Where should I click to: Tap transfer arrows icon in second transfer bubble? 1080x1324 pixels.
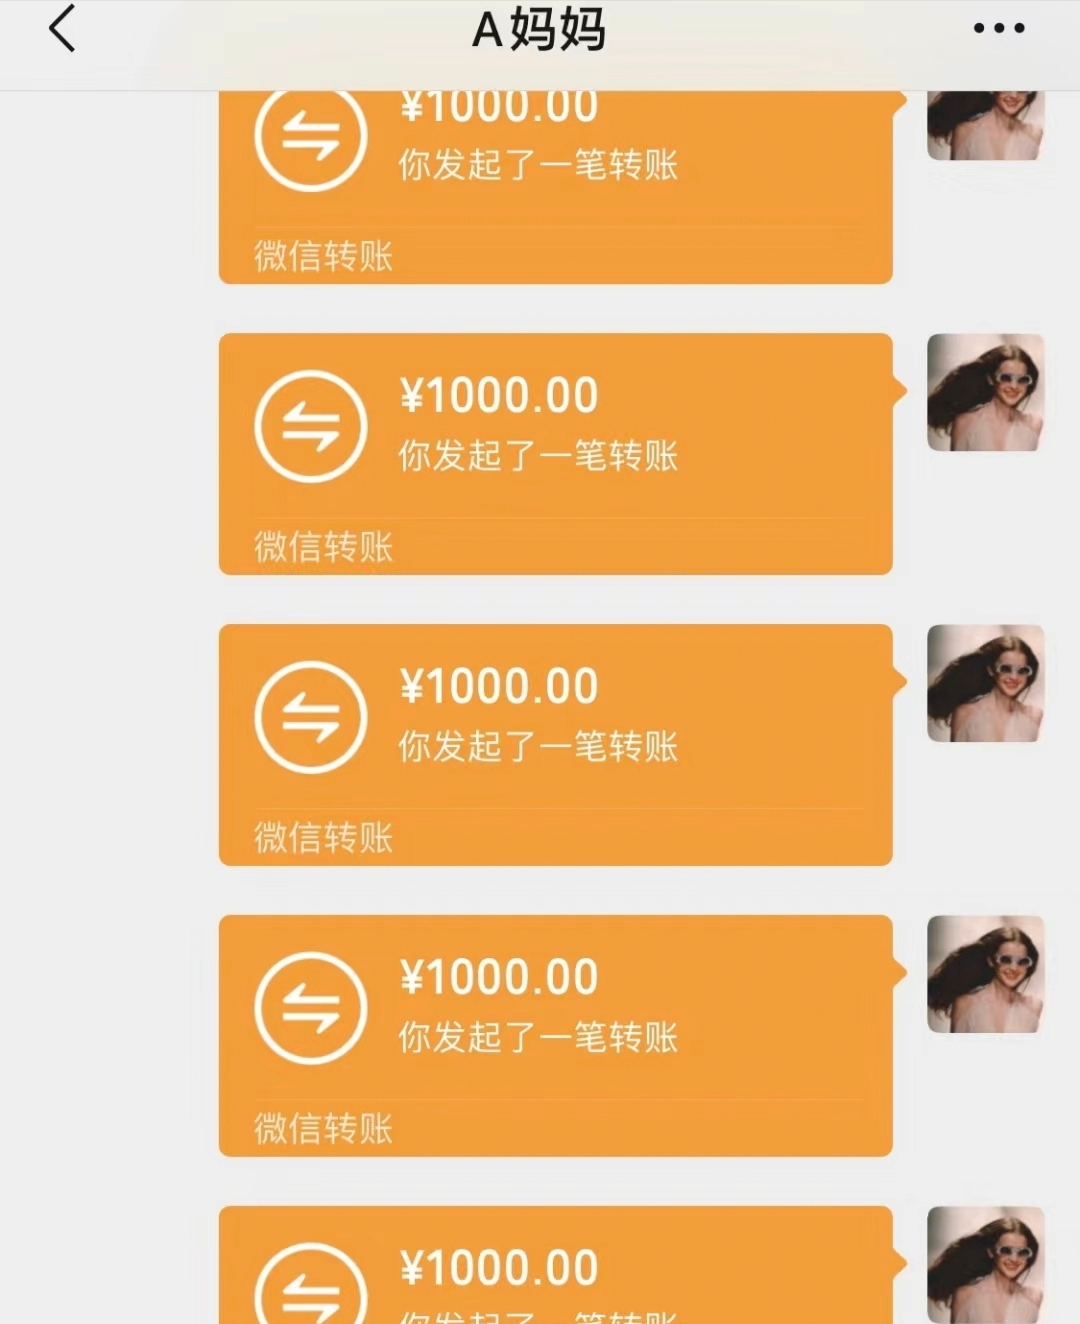pos(311,426)
